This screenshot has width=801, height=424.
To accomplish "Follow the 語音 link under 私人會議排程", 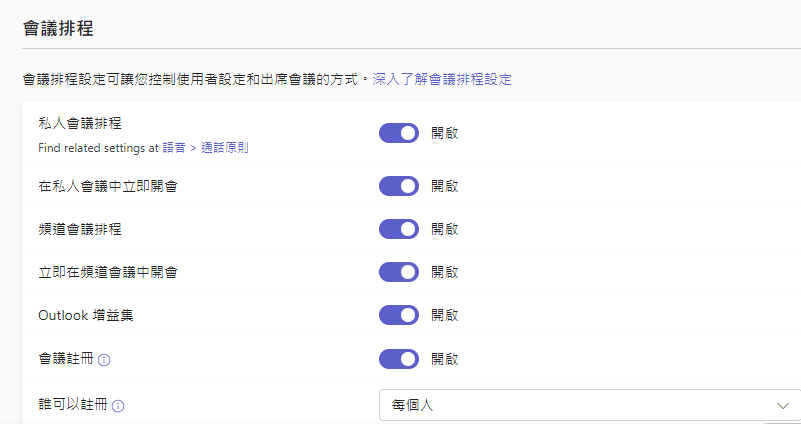I will (174, 148).
